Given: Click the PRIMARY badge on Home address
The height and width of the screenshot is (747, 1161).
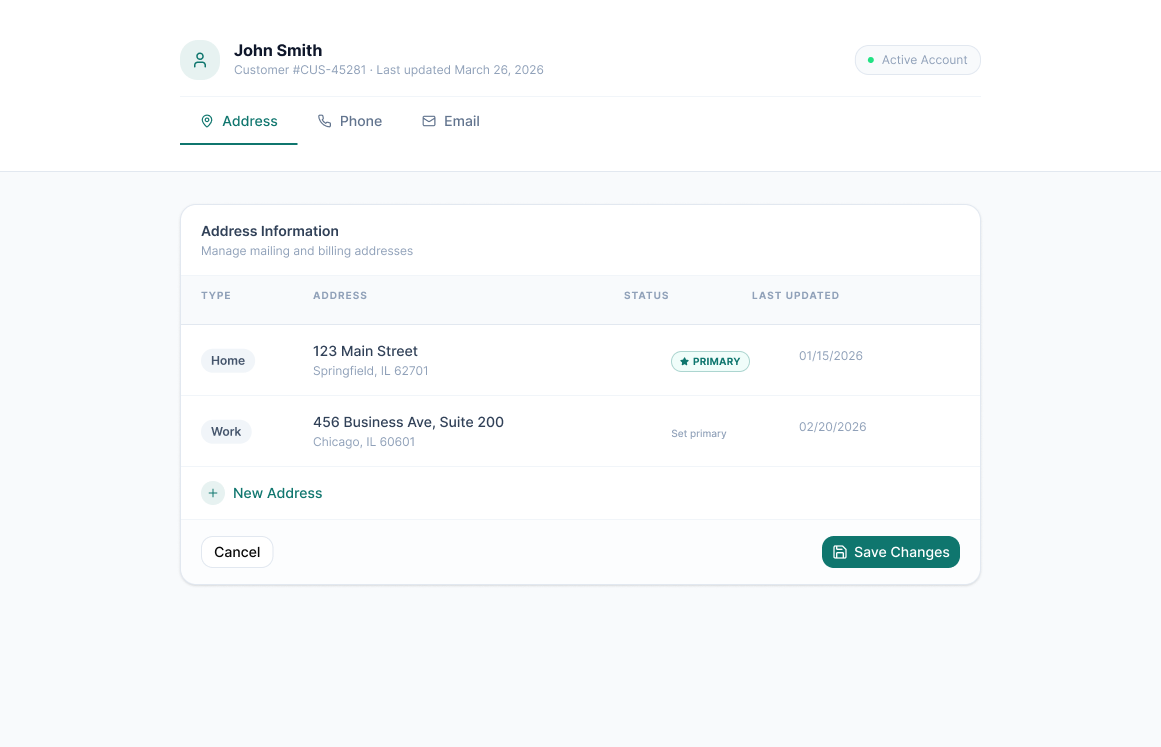Looking at the screenshot, I should pyautogui.click(x=710, y=361).
